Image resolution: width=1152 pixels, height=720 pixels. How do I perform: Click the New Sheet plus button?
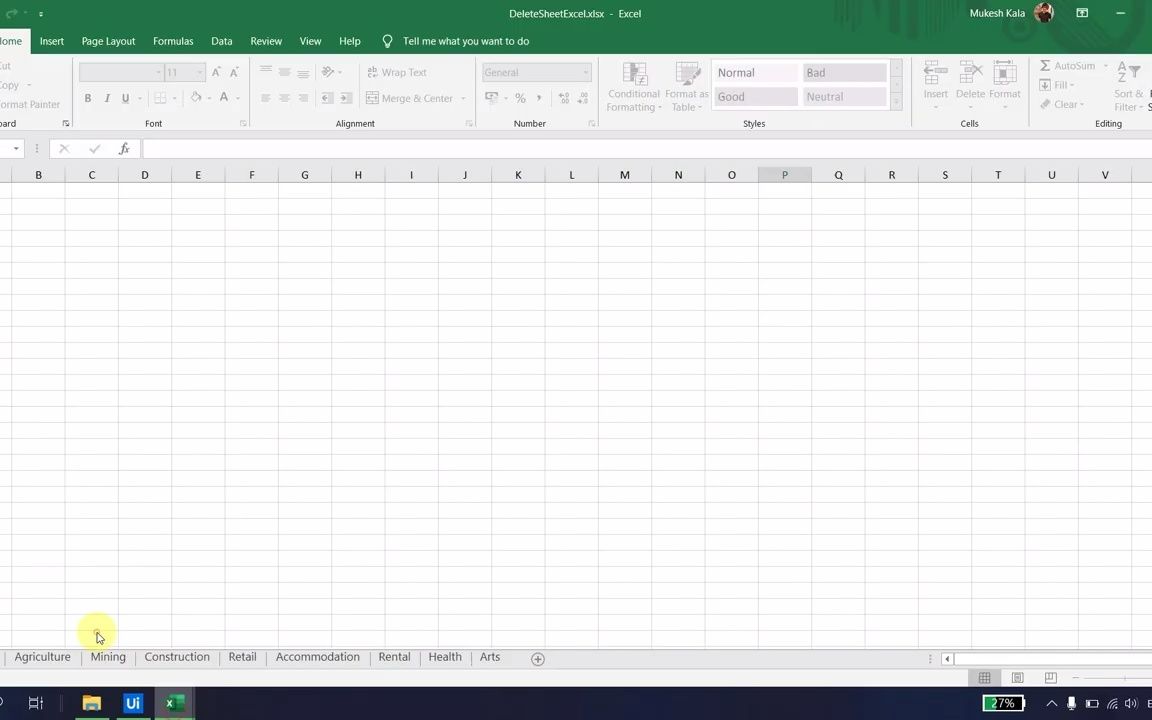(537, 658)
